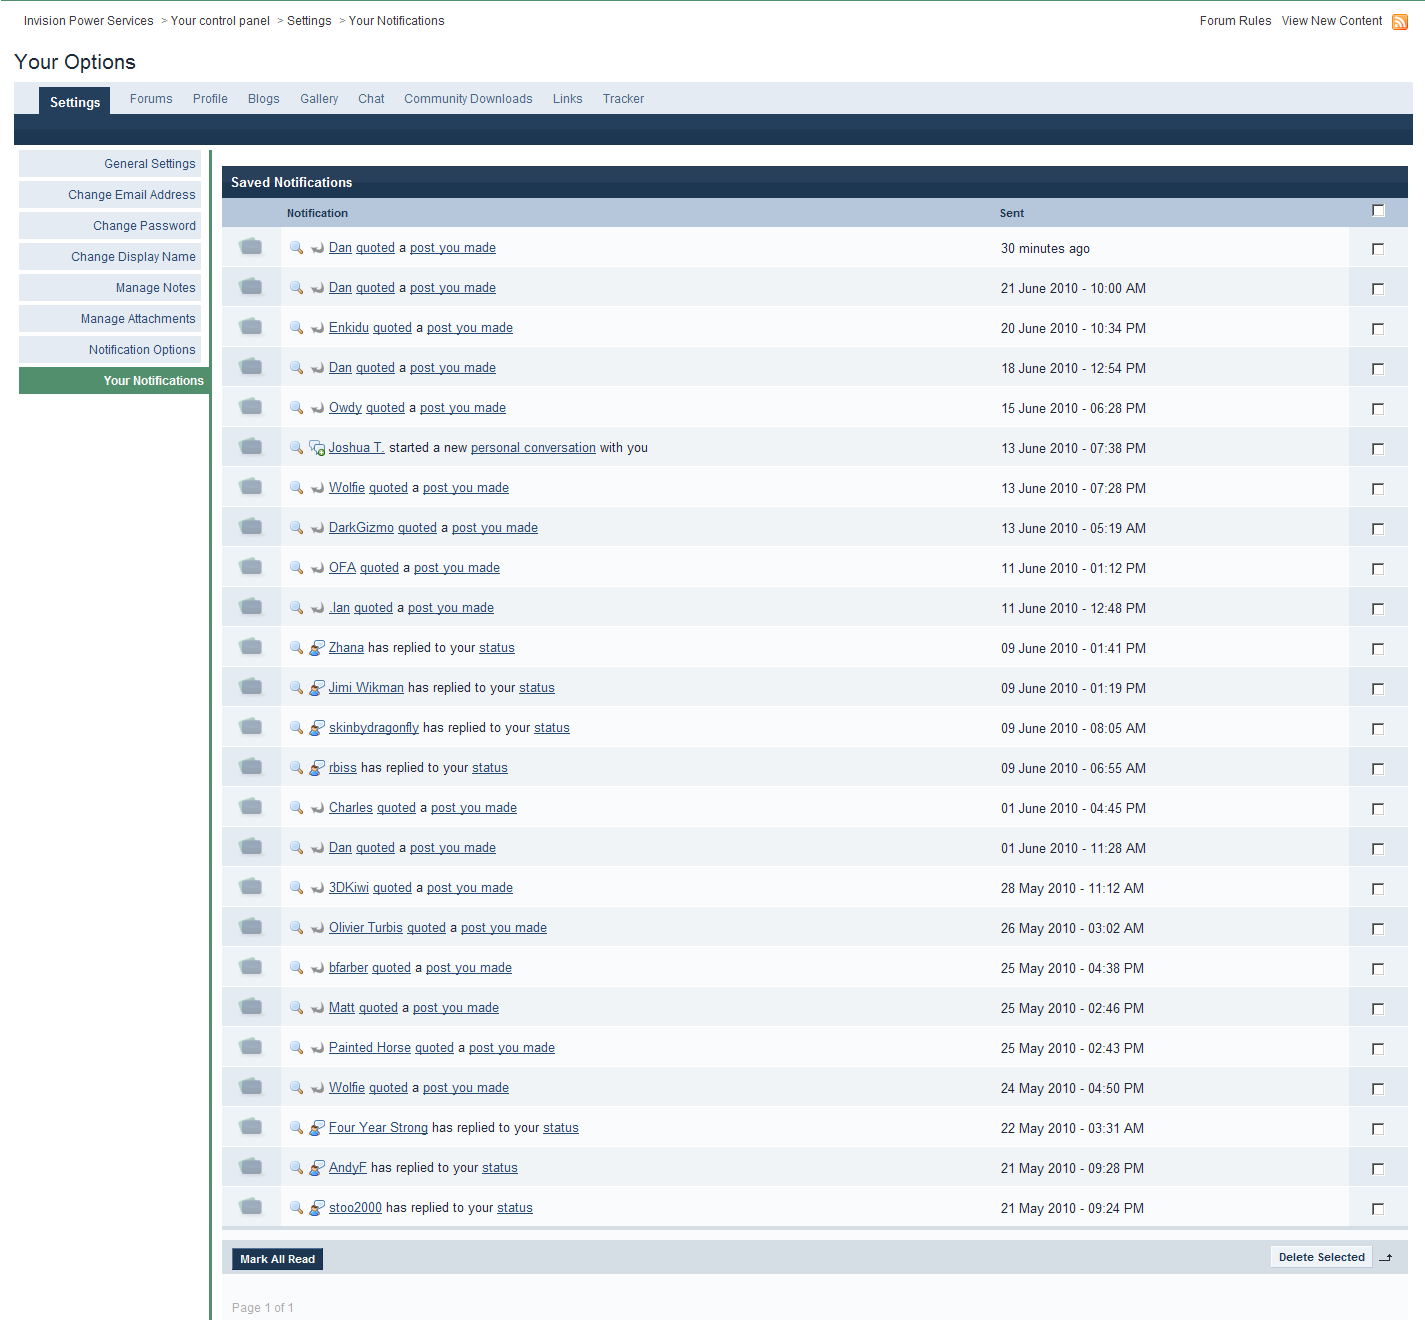This screenshot has height=1320, width=1425.
Task: Click conversation icon beside Joshua T.
Action: pos(317,448)
